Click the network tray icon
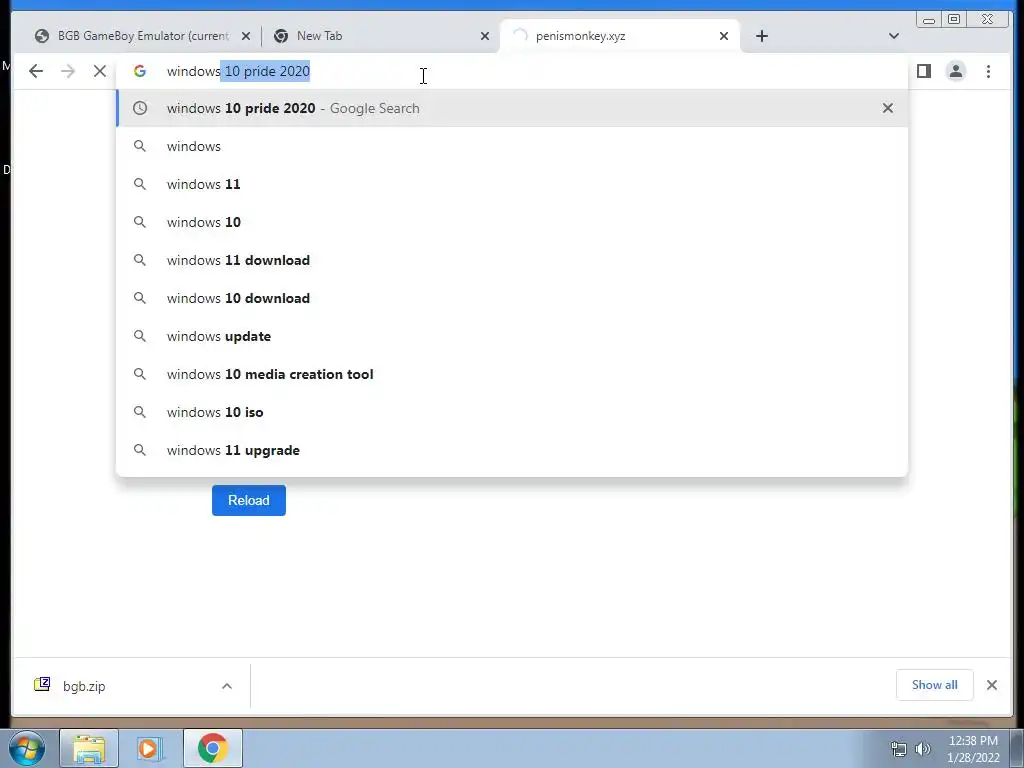Viewport: 1024px width, 768px height. tap(899, 749)
